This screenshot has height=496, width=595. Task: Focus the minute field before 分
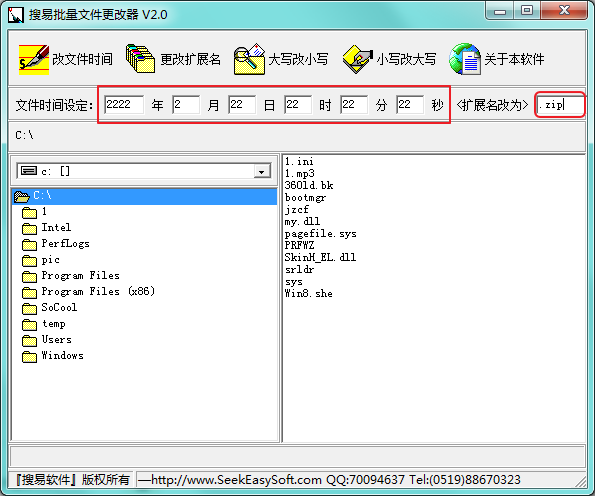point(354,104)
